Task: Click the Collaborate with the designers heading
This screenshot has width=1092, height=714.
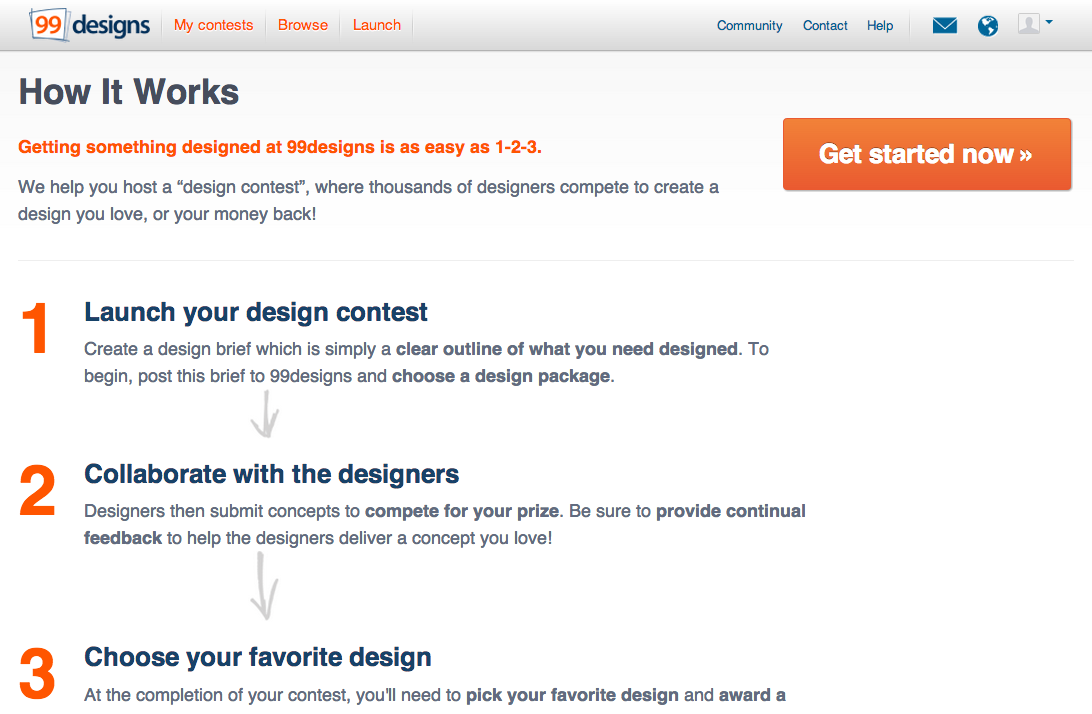Action: (x=272, y=474)
